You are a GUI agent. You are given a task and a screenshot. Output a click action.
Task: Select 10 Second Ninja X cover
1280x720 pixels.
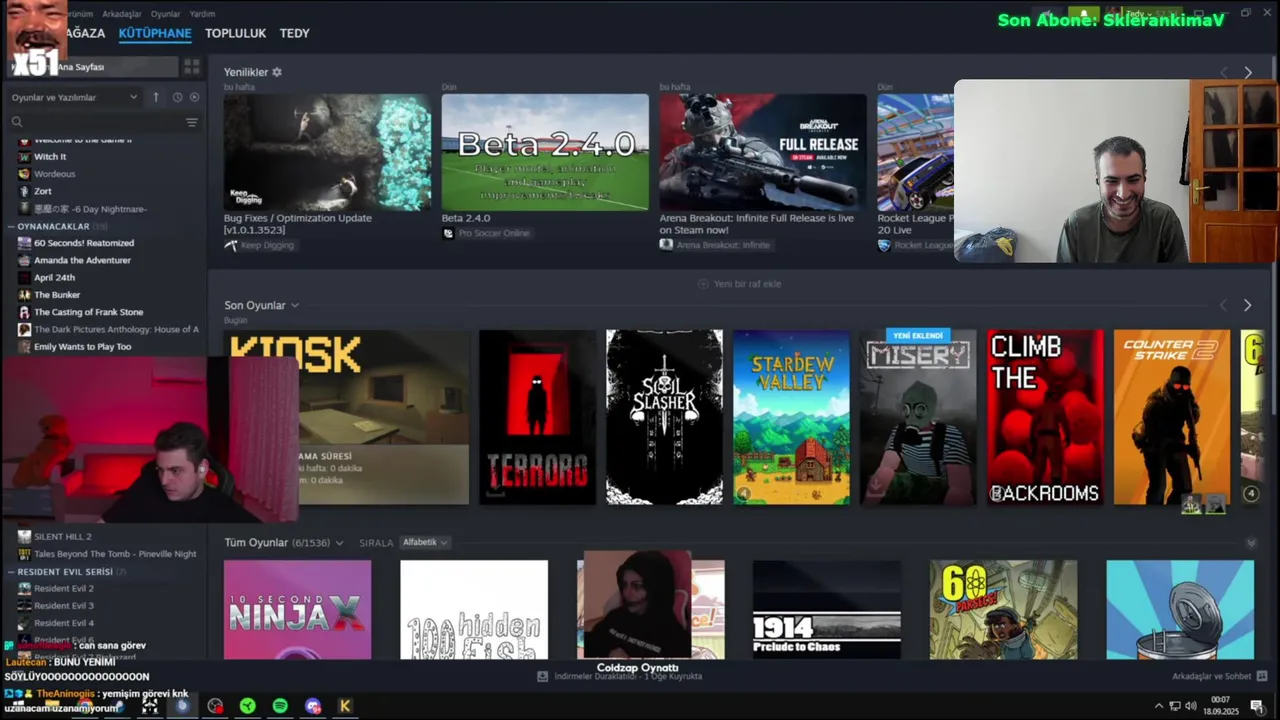(297, 610)
